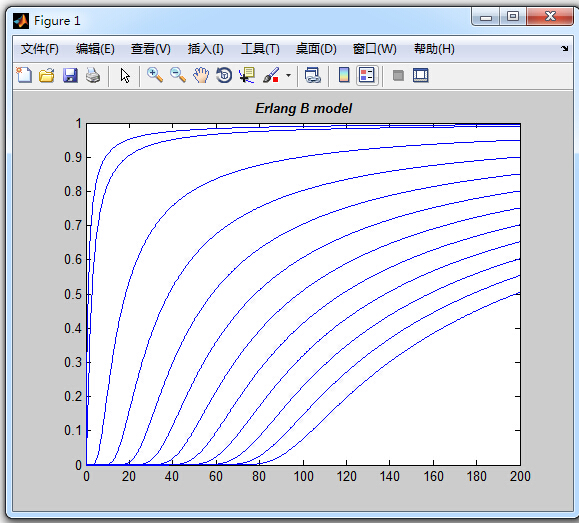579x523 pixels.
Task: Open a file with the folder icon
Action: 47,75
